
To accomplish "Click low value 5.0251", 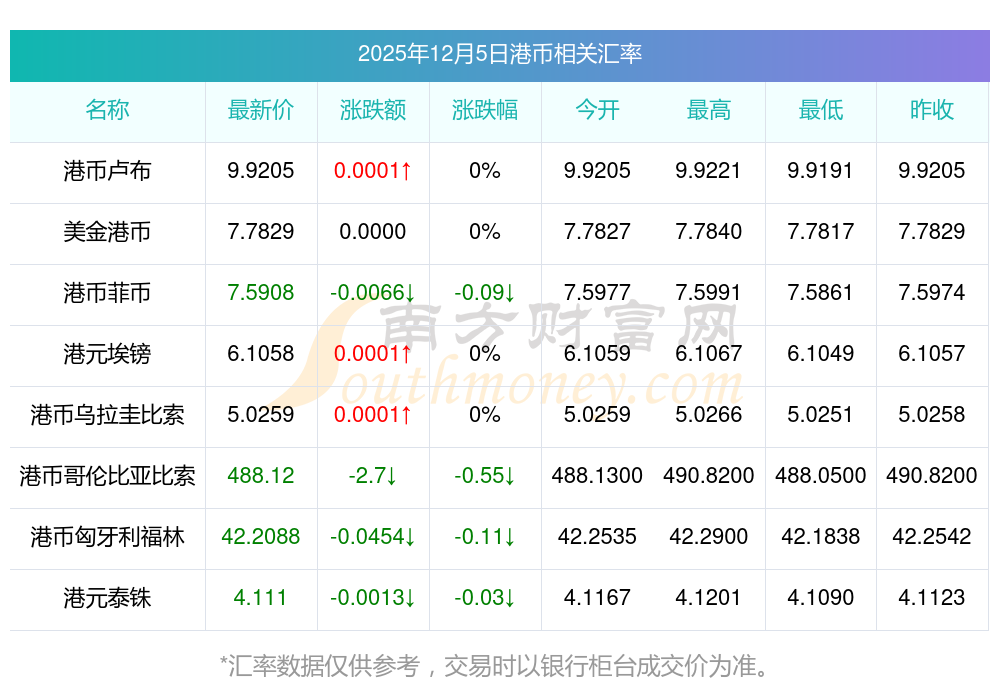I will click(820, 415).
